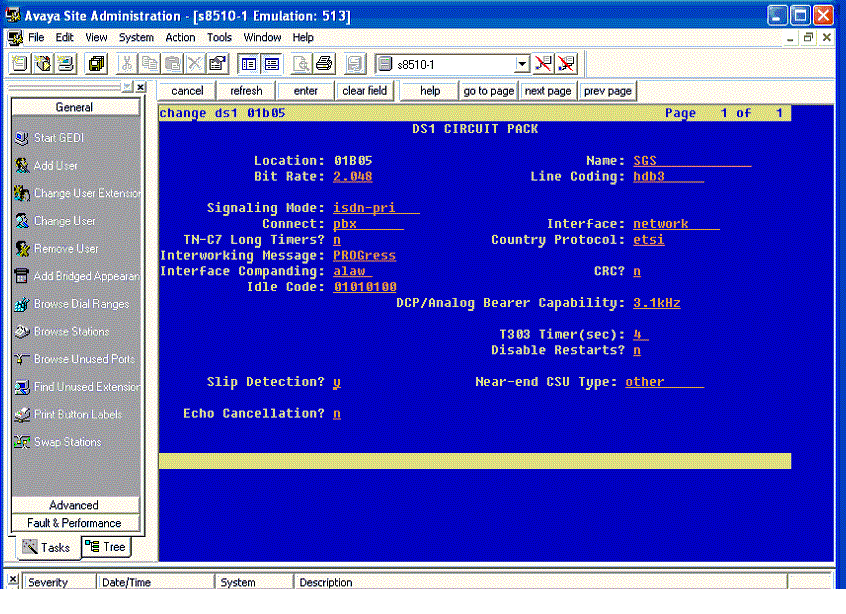Click the next page button
The width and height of the screenshot is (846, 614).
point(548,91)
